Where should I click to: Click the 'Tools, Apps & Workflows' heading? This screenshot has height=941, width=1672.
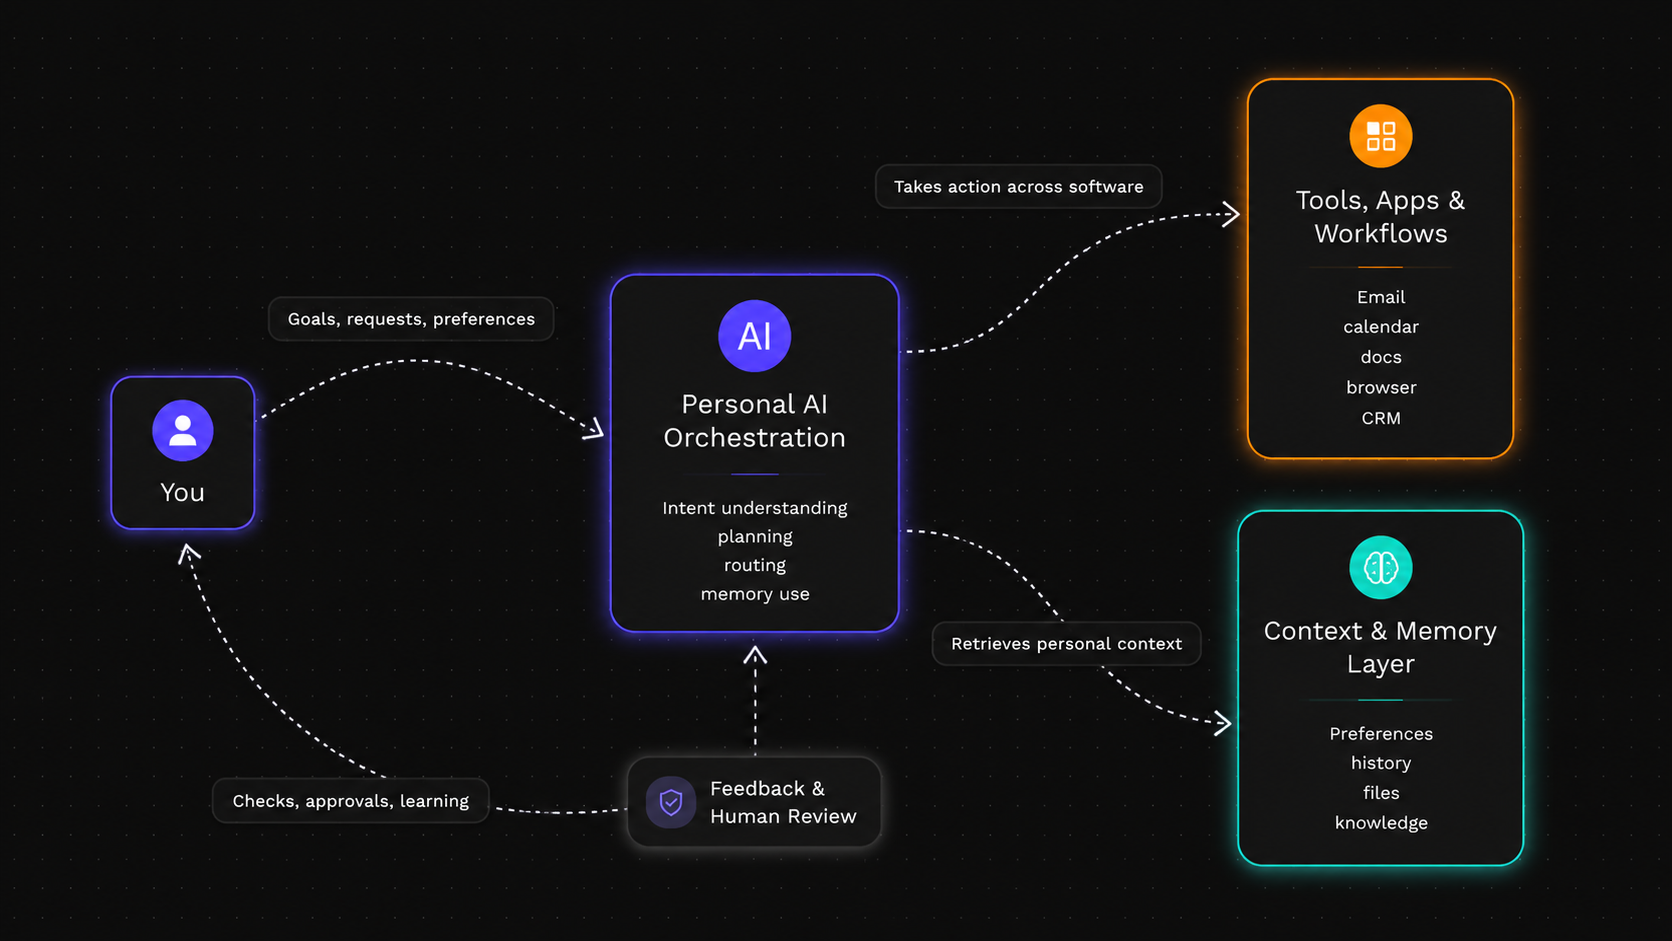[x=1381, y=217]
